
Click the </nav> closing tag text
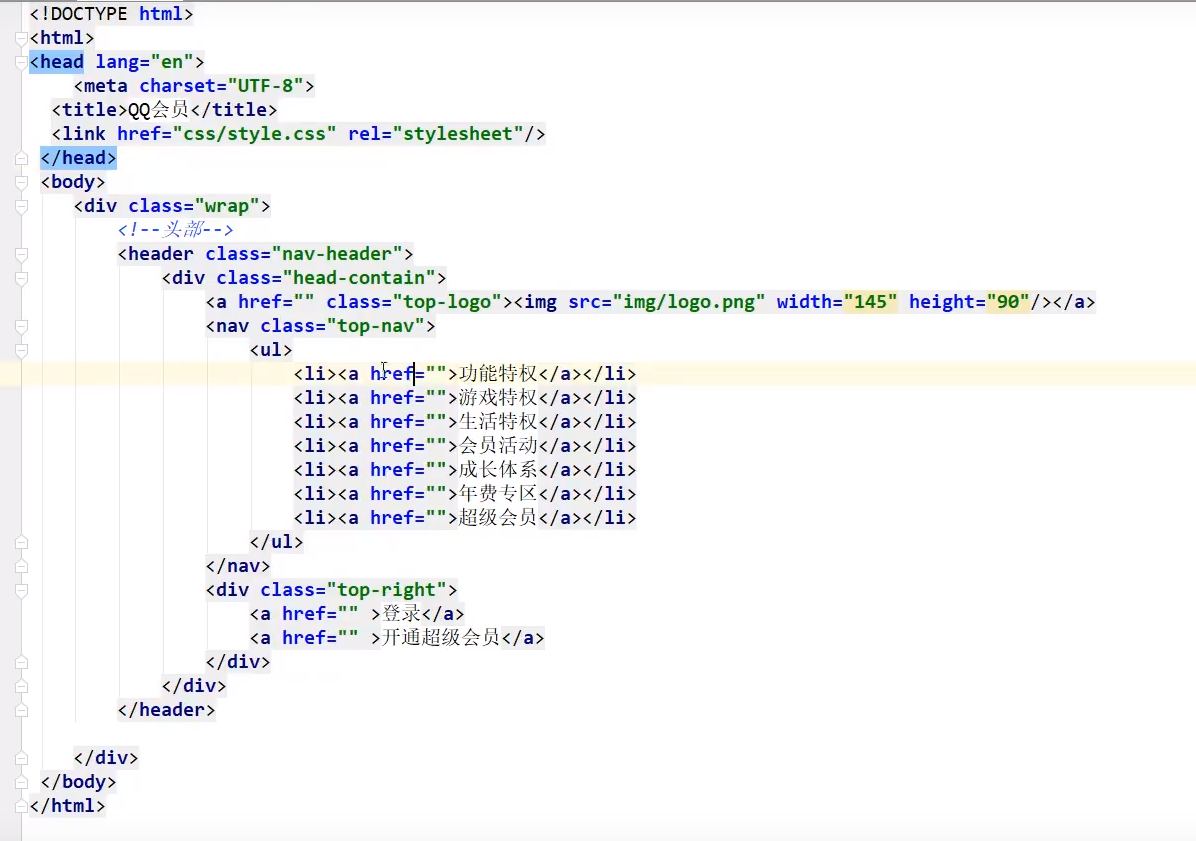(238, 566)
